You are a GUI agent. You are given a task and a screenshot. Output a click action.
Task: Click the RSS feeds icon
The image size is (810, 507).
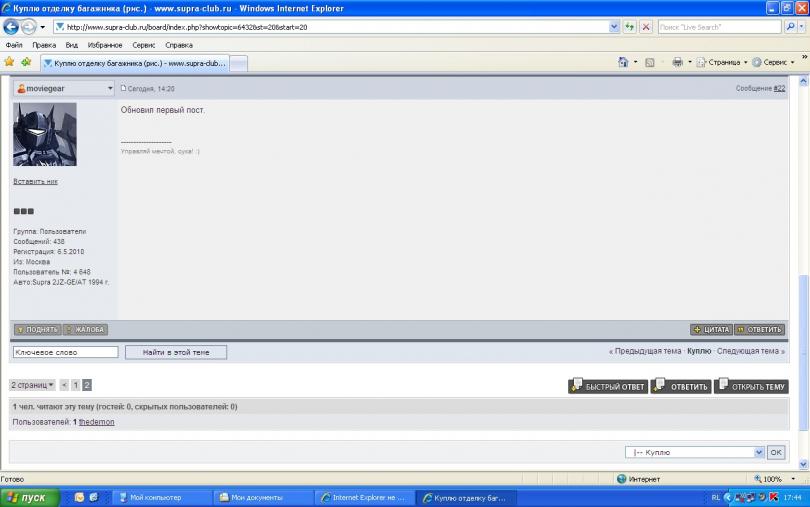[650, 63]
